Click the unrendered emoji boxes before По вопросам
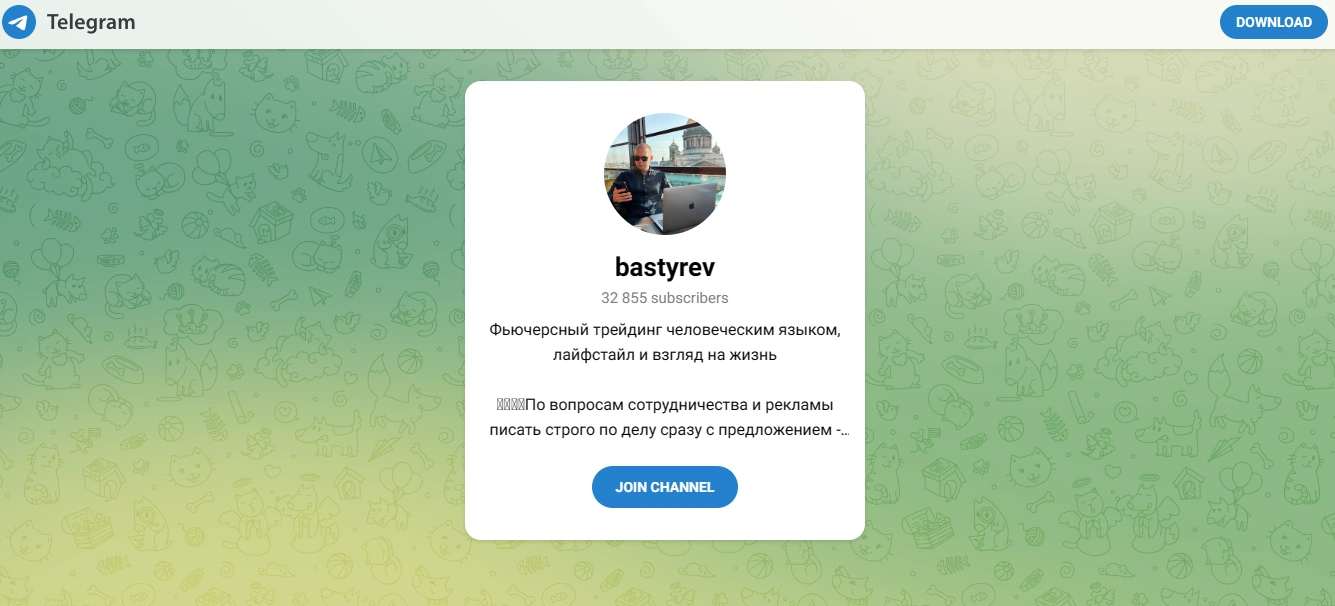Image resolution: width=1335 pixels, height=606 pixels. coord(510,405)
